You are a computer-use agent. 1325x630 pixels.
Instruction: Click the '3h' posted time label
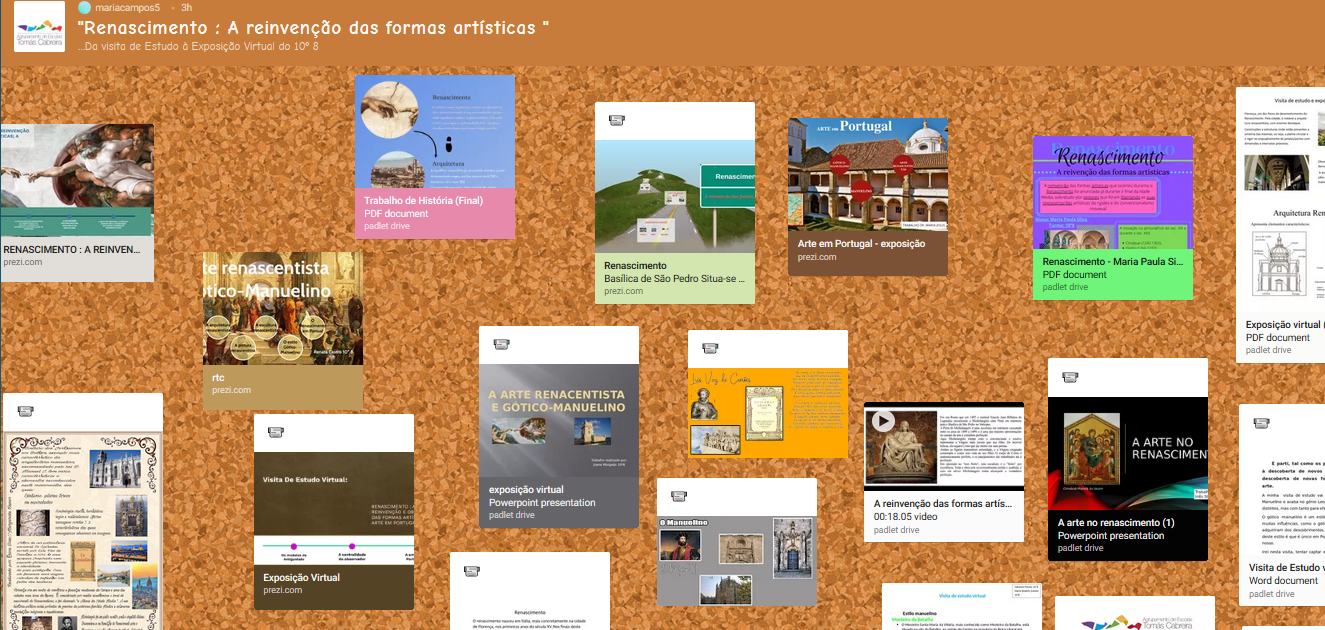pos(187,8)
